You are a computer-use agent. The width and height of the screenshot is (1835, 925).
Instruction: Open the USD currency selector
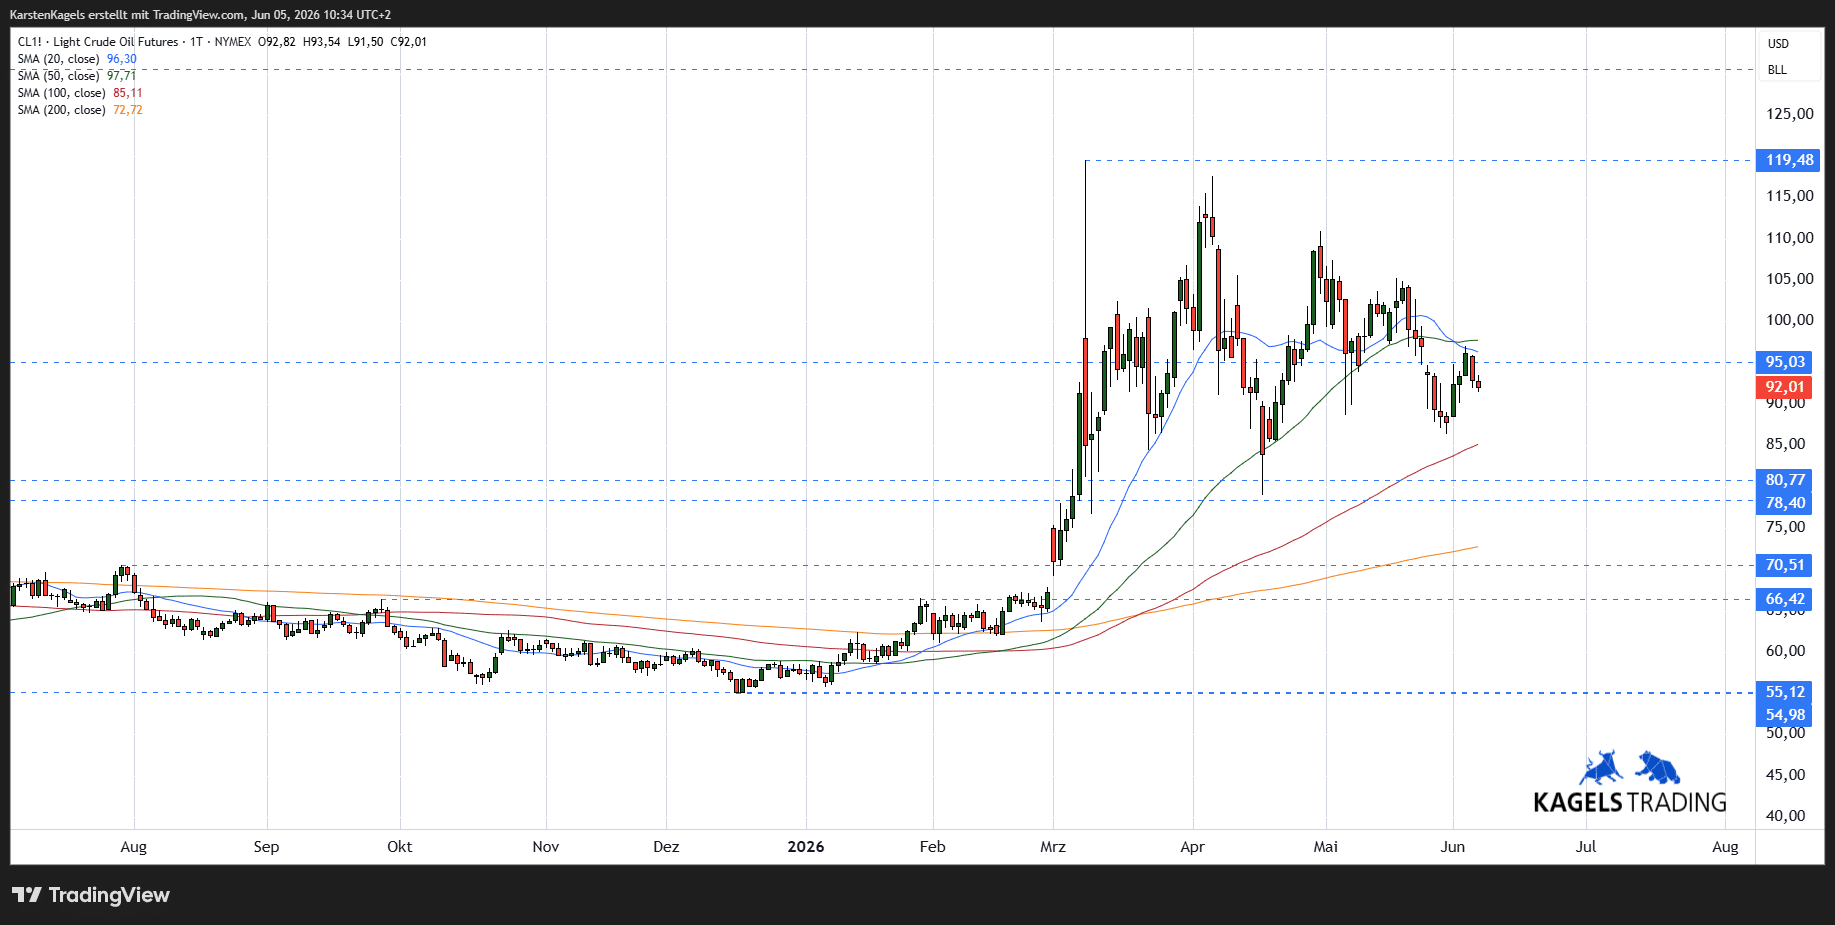coord(1778,44)
